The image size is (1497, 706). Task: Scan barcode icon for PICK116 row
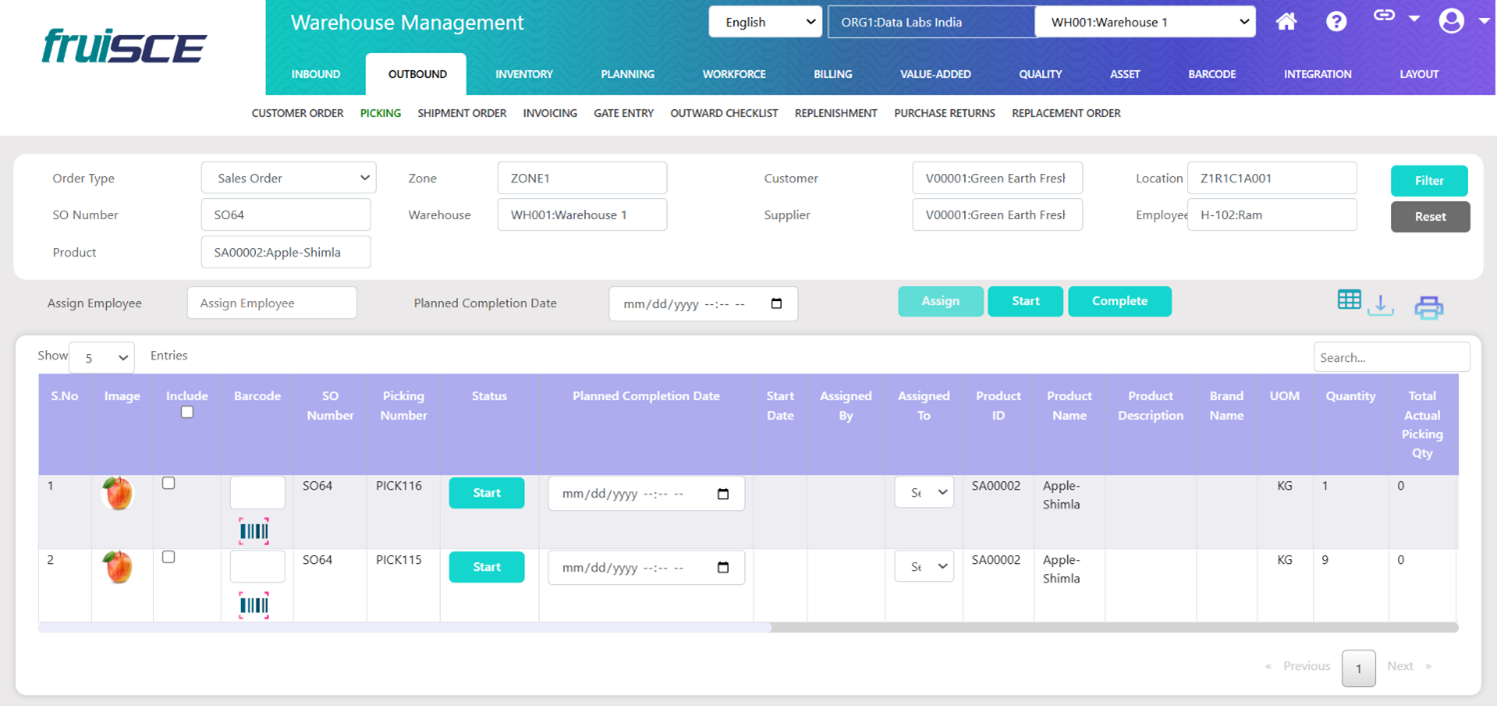click(x=254, y=531)
